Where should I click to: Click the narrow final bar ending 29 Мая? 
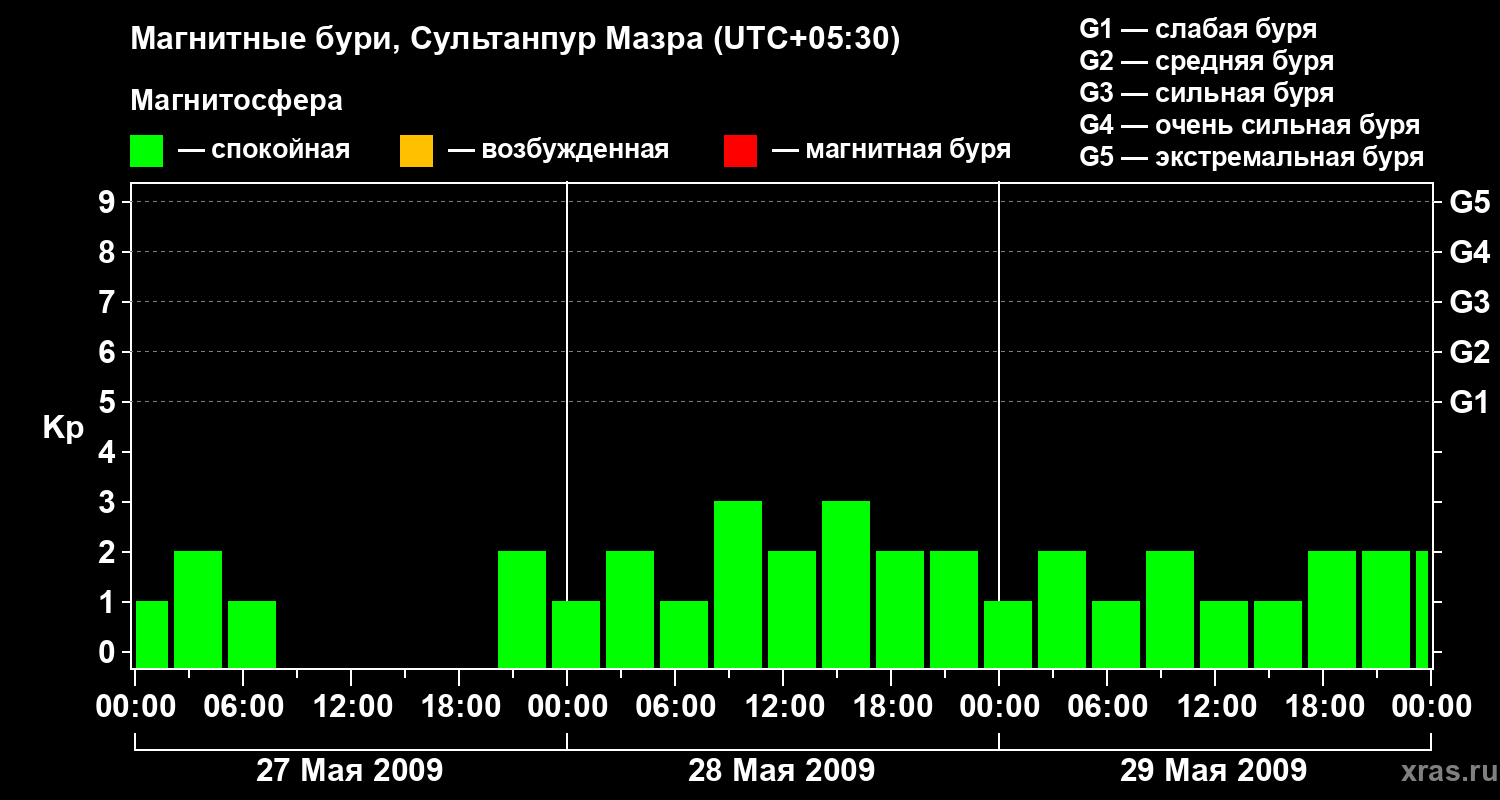(1422, 609)
